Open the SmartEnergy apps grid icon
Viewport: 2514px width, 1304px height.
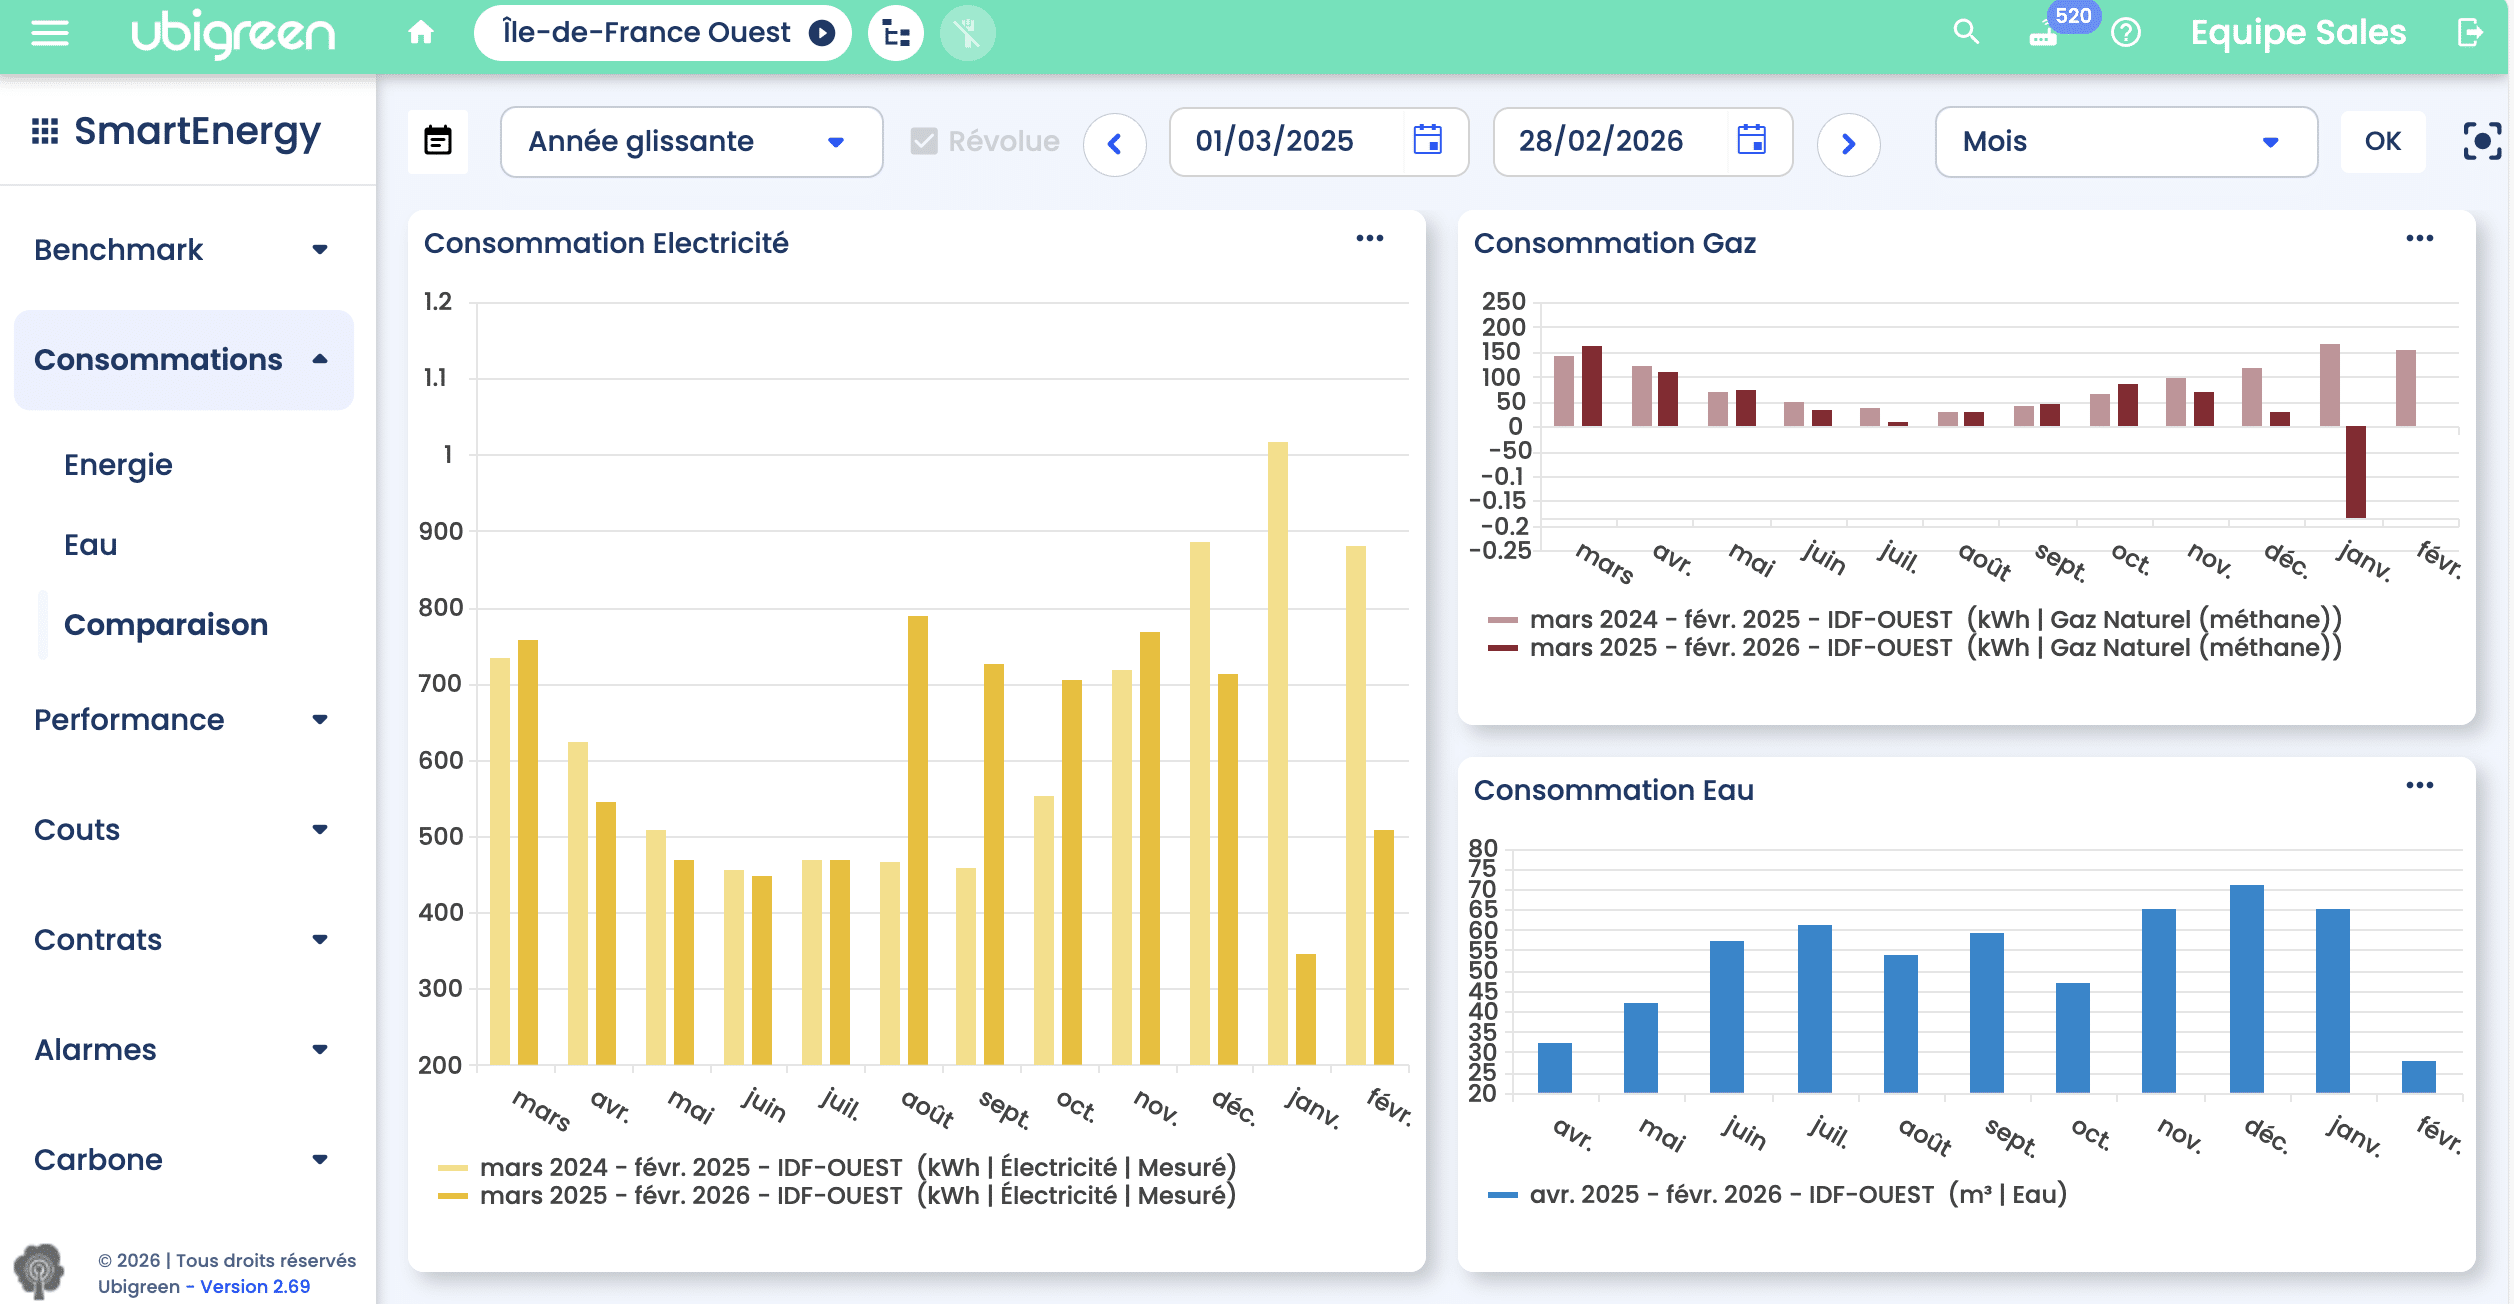pyautogui.click(x=45, y=131)
